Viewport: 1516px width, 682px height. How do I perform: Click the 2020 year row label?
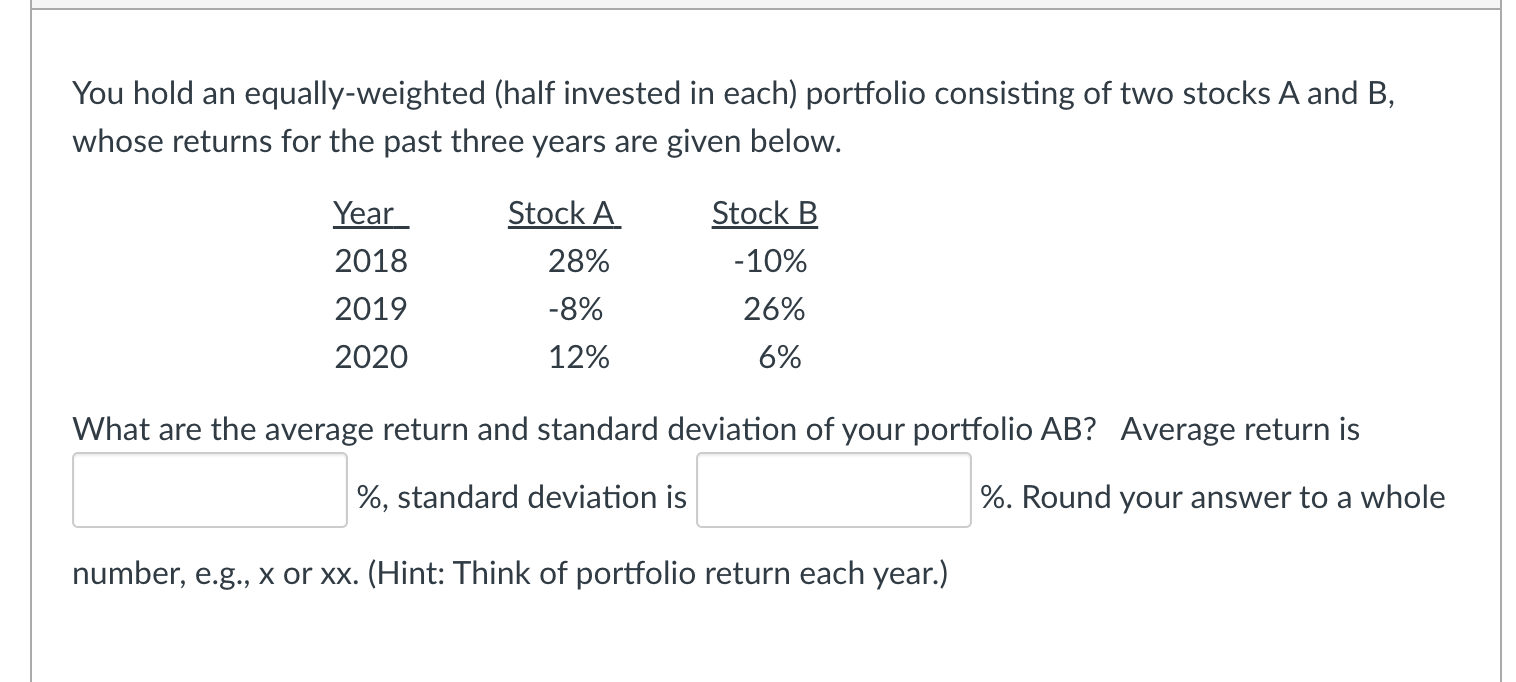click(x=371, y=357)
